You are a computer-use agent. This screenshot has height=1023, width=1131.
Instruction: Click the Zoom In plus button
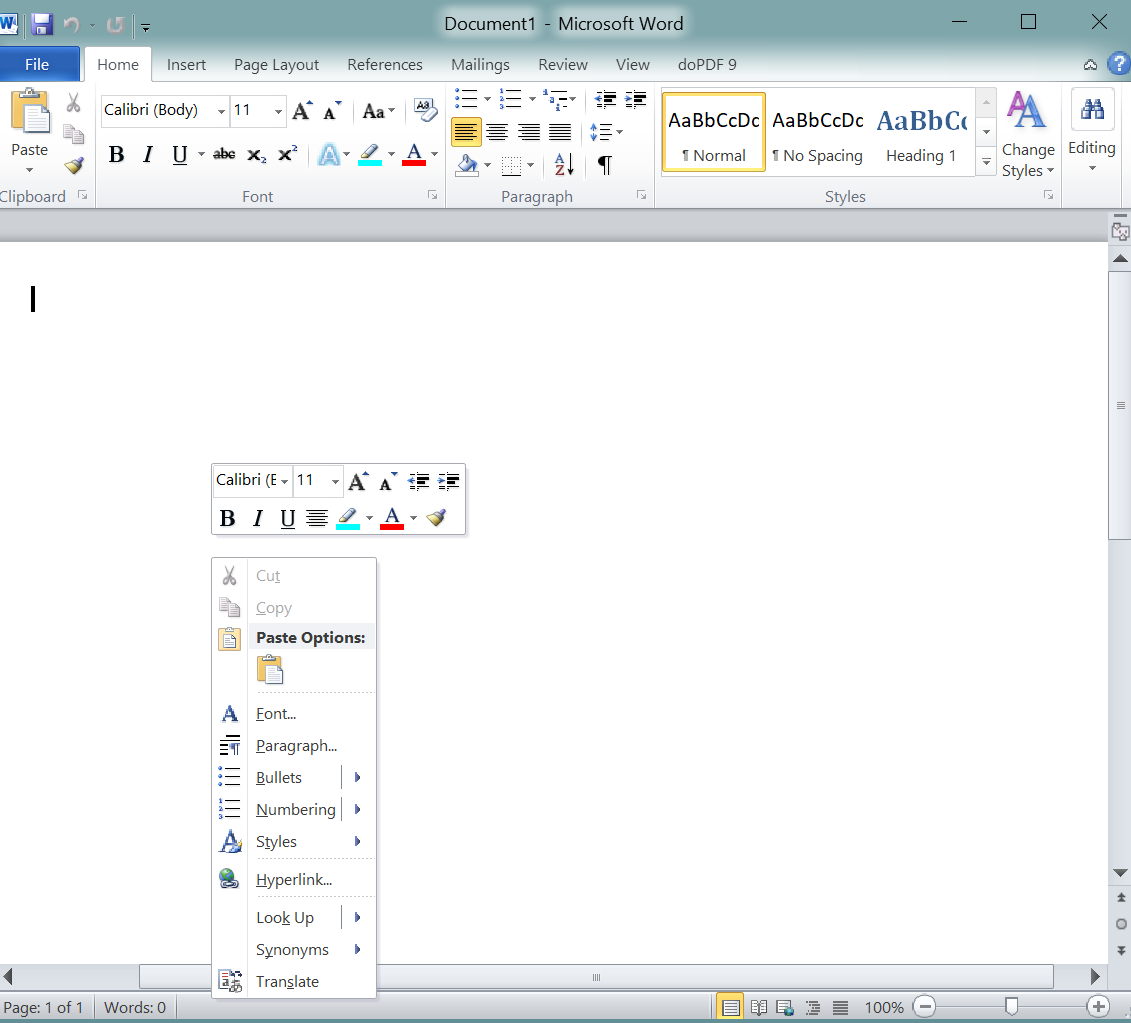point(1098,1006)
